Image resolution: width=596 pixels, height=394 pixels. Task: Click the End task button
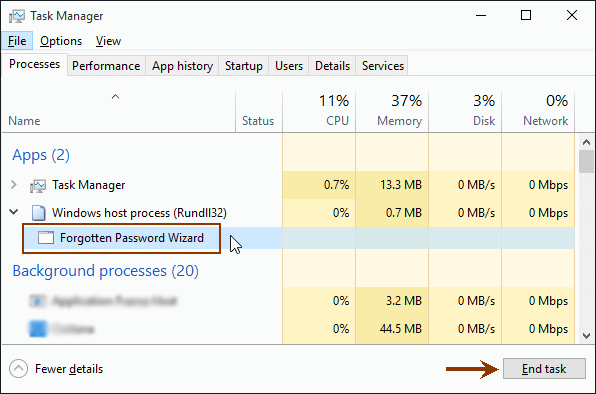(x=544, y=369)
